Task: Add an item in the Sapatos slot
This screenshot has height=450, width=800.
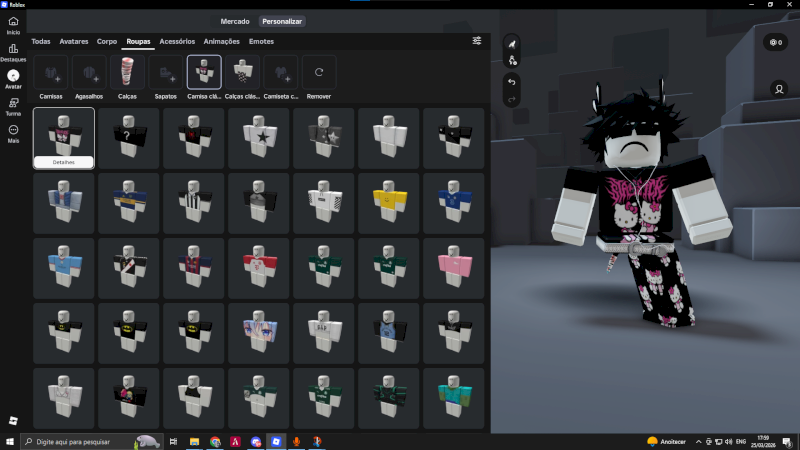Action: pos(166,72)
